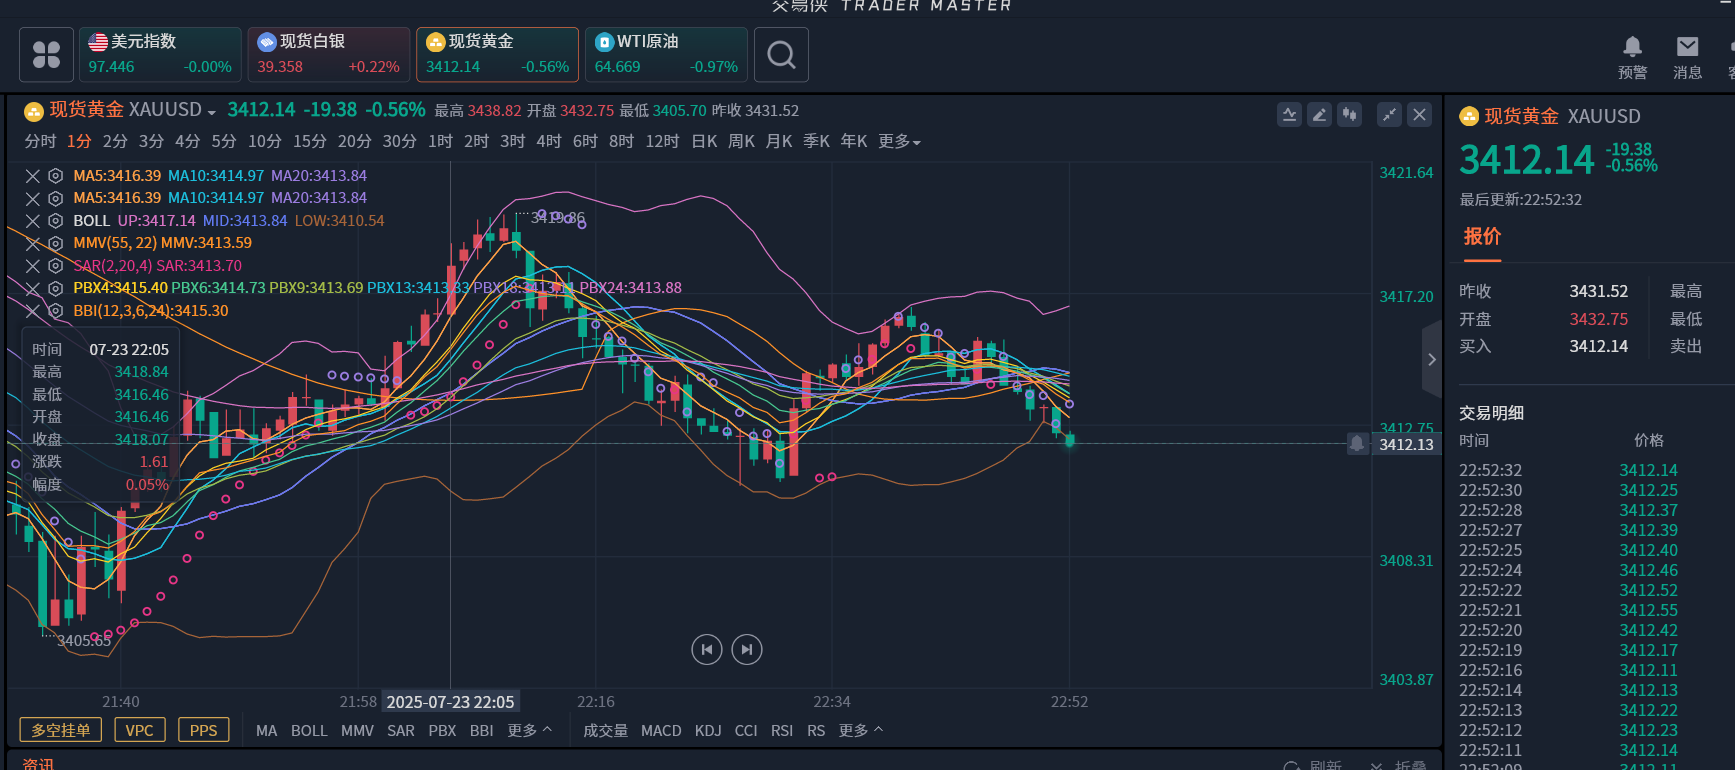Click the 3412.13 current price axis label
This screenshot has width=1735, height=770.
pyautogui.click(x=1406, y=445)
